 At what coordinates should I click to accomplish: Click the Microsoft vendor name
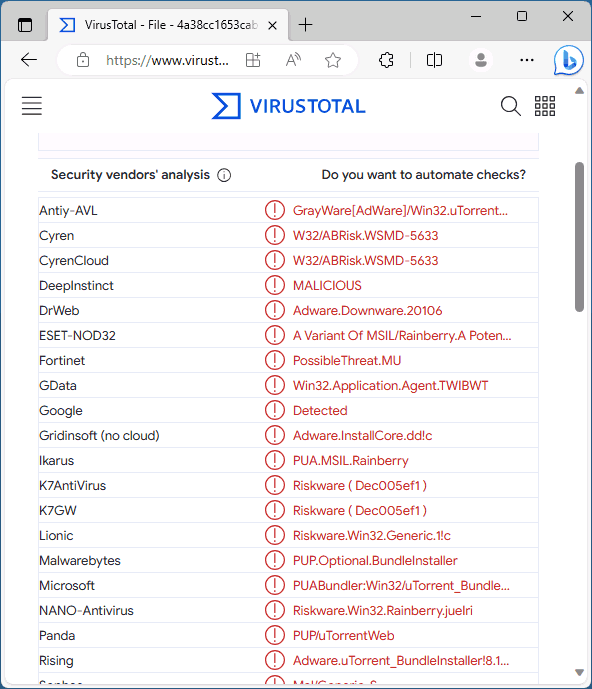(x=67, y=586)
